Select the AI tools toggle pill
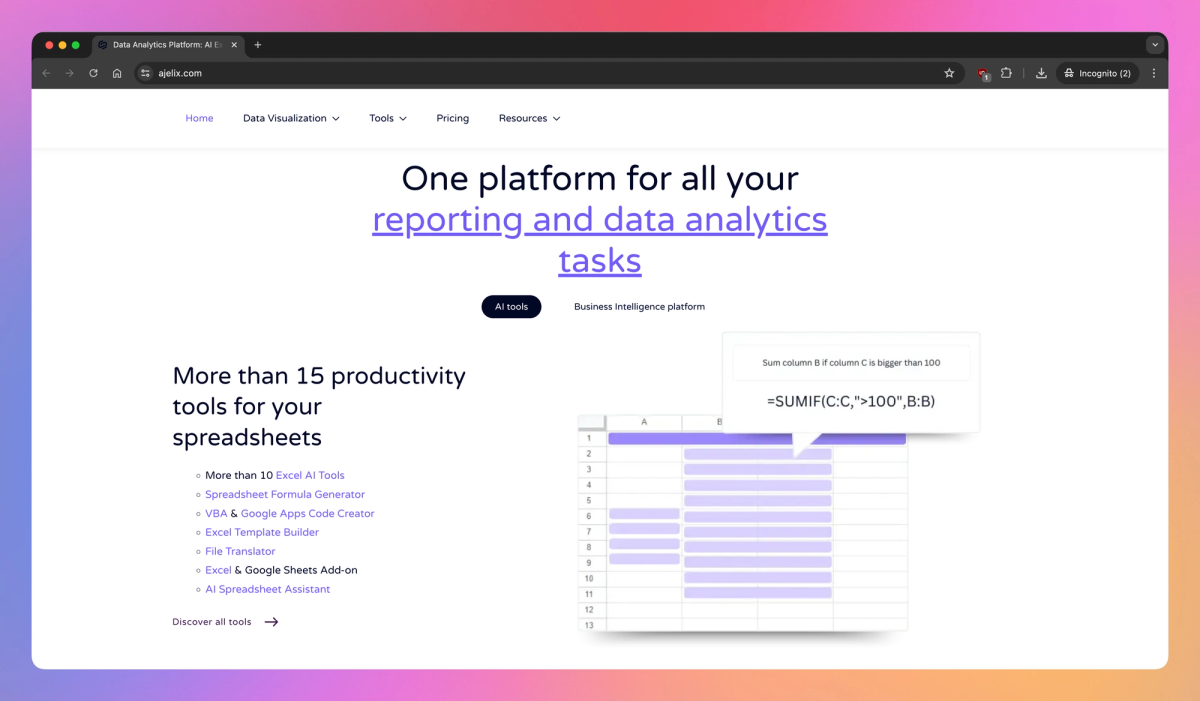Screen dimensions: 1200x701 [511, 306]
